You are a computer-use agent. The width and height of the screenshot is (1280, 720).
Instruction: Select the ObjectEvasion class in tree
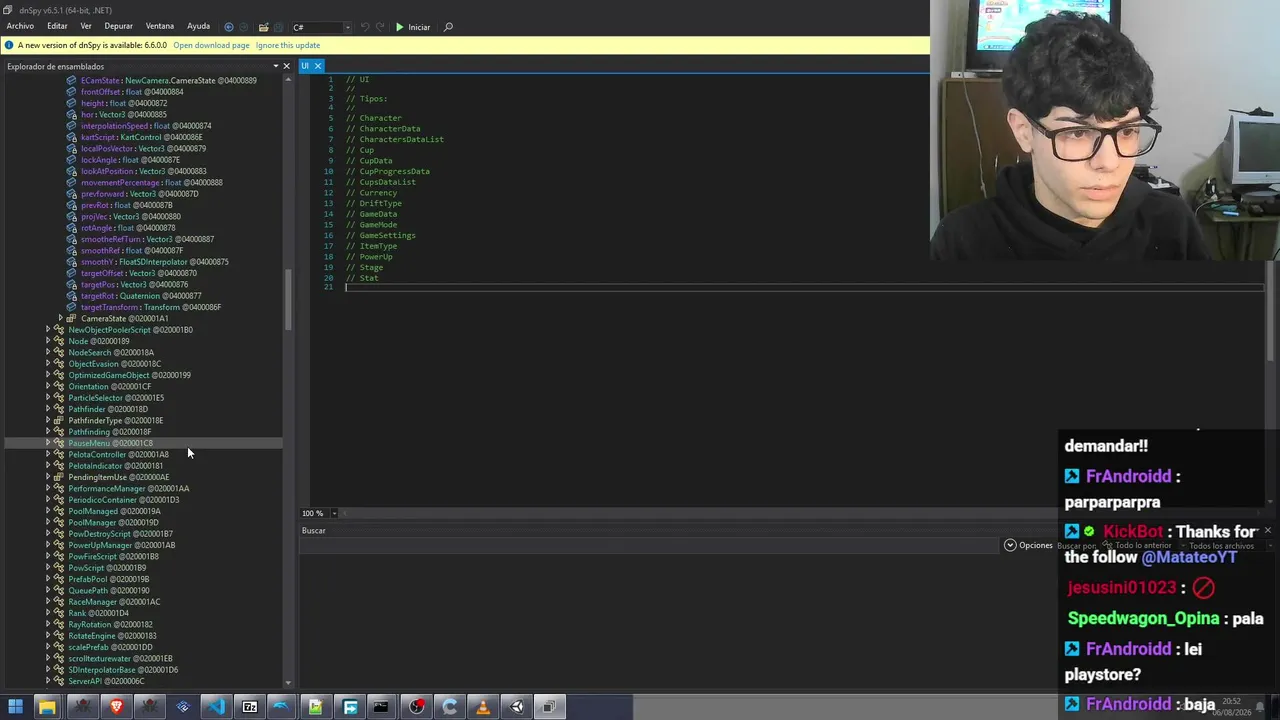coord(114,364)
